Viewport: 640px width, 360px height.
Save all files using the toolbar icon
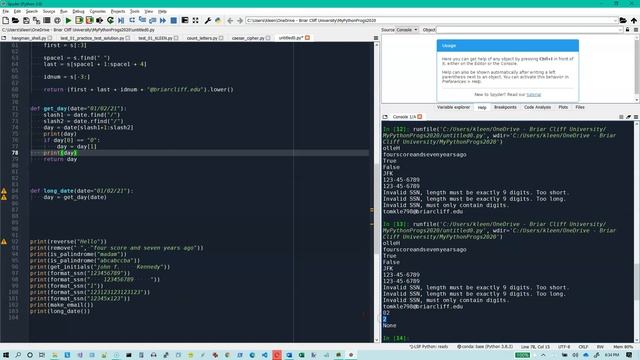pyautogui.click(x=36, y=20)
